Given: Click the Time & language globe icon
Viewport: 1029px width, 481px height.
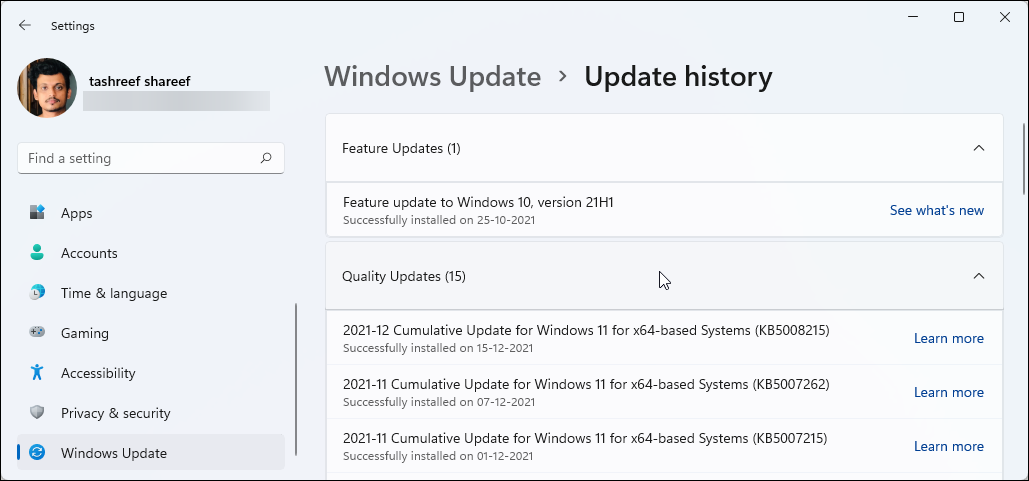Looking at the screenshot, I should click(x=38, y=293).
